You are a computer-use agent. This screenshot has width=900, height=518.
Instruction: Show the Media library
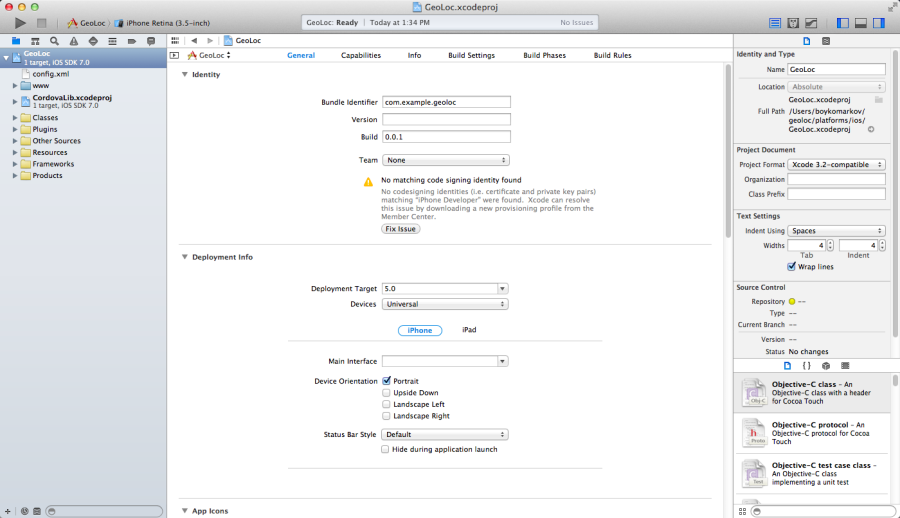pos(845,366)
